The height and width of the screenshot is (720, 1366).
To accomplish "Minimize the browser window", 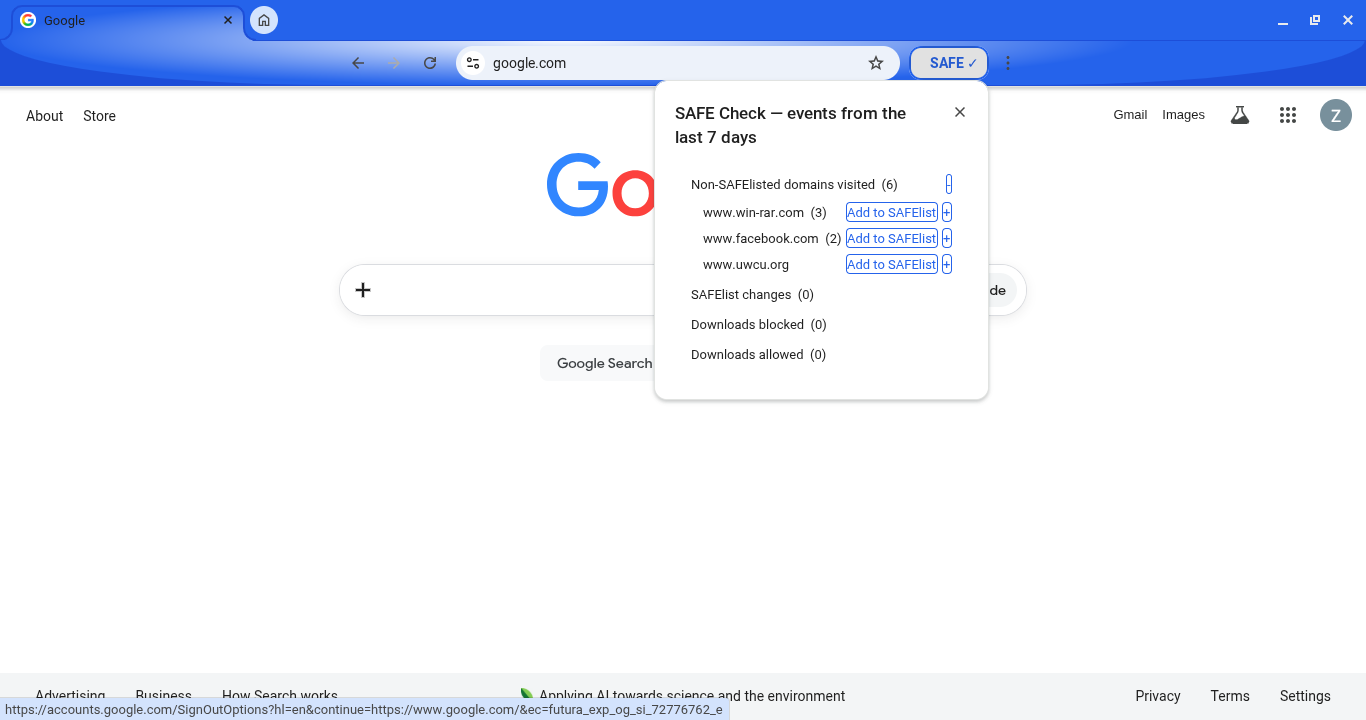I will 1283,21.
